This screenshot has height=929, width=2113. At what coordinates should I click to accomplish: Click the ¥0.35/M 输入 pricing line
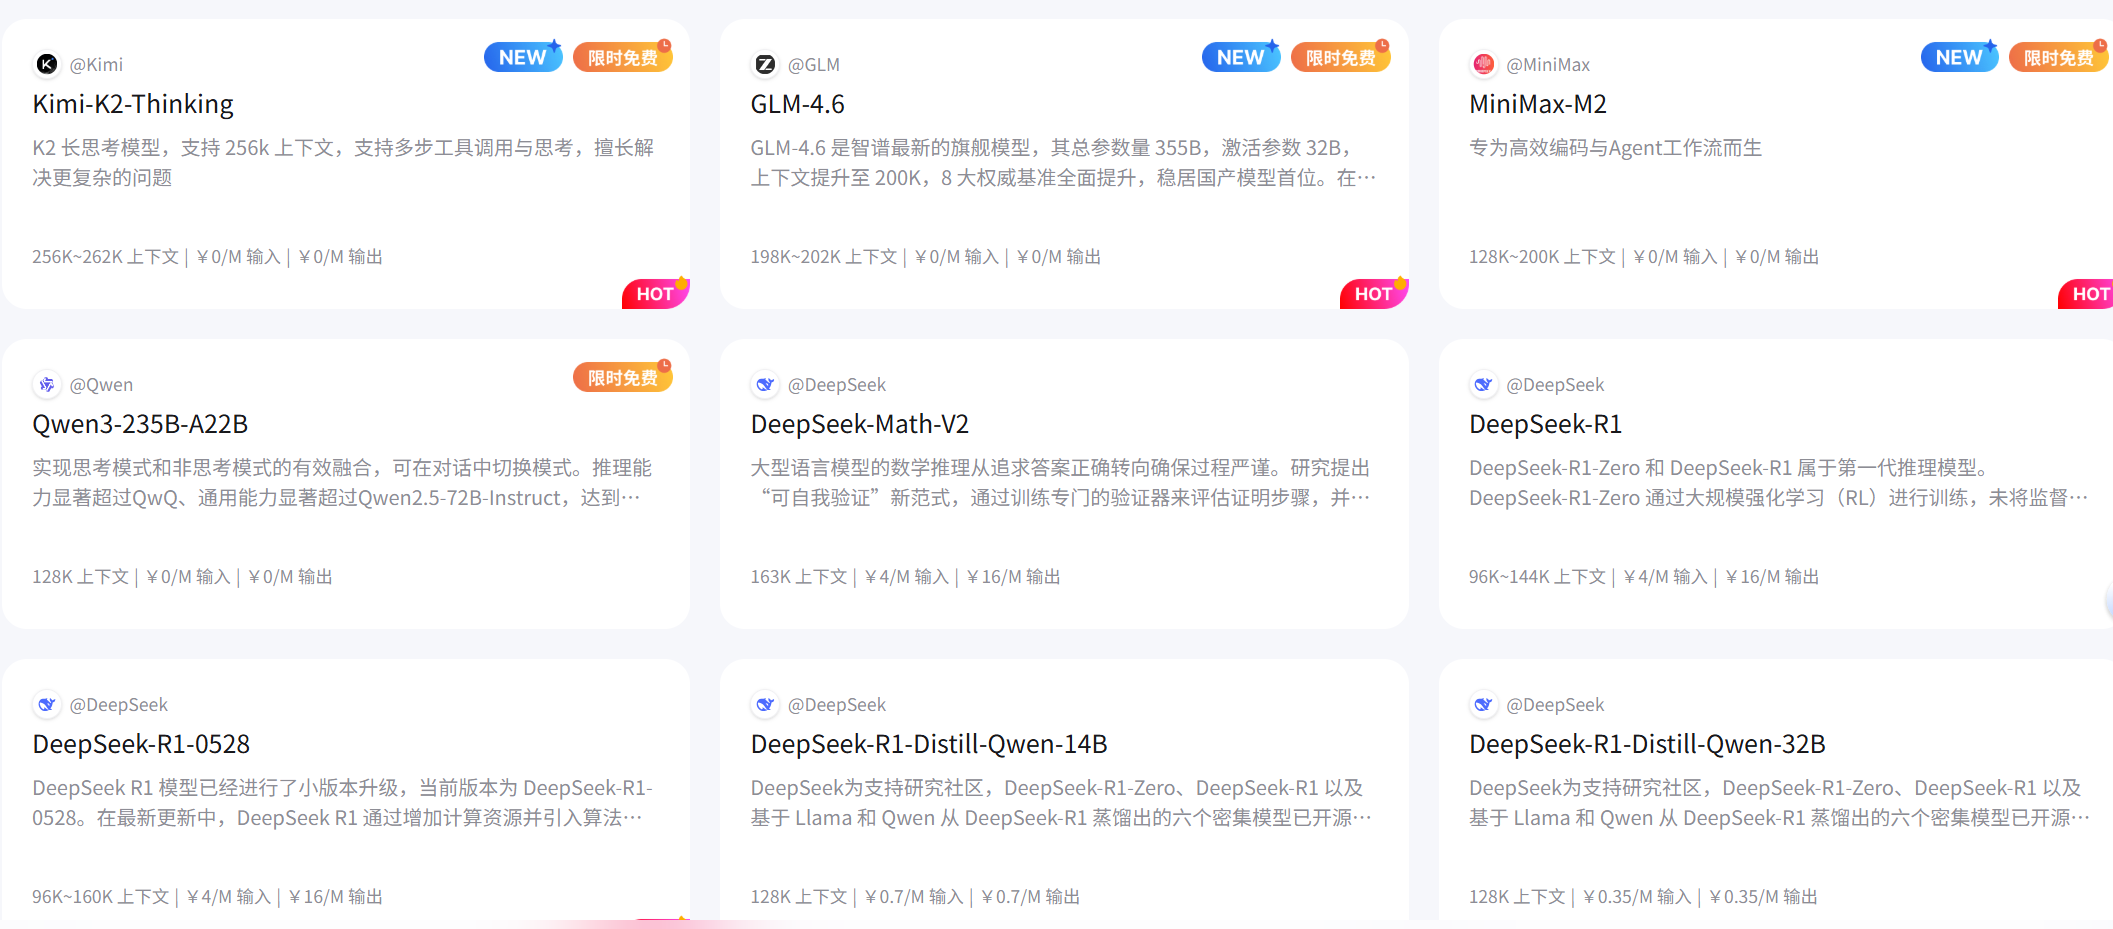coord(1643,897)
